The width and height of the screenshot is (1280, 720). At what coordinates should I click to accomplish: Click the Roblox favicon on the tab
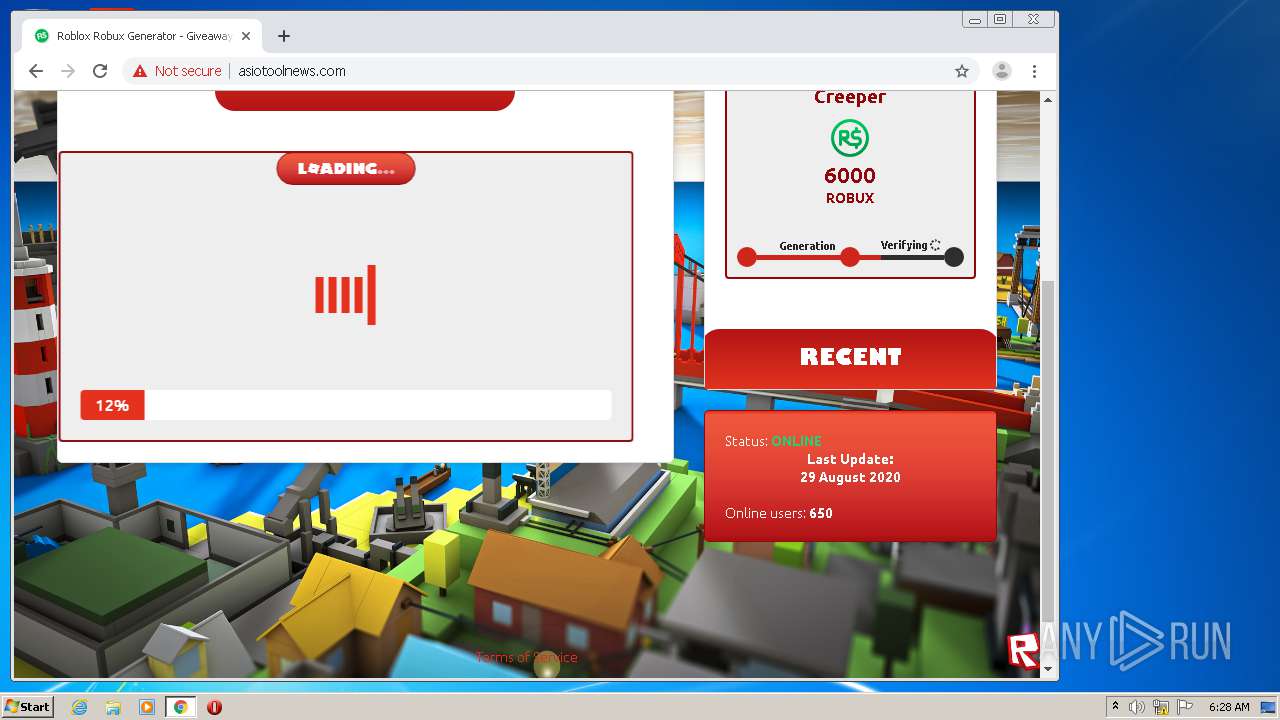[x=41, y=36]
